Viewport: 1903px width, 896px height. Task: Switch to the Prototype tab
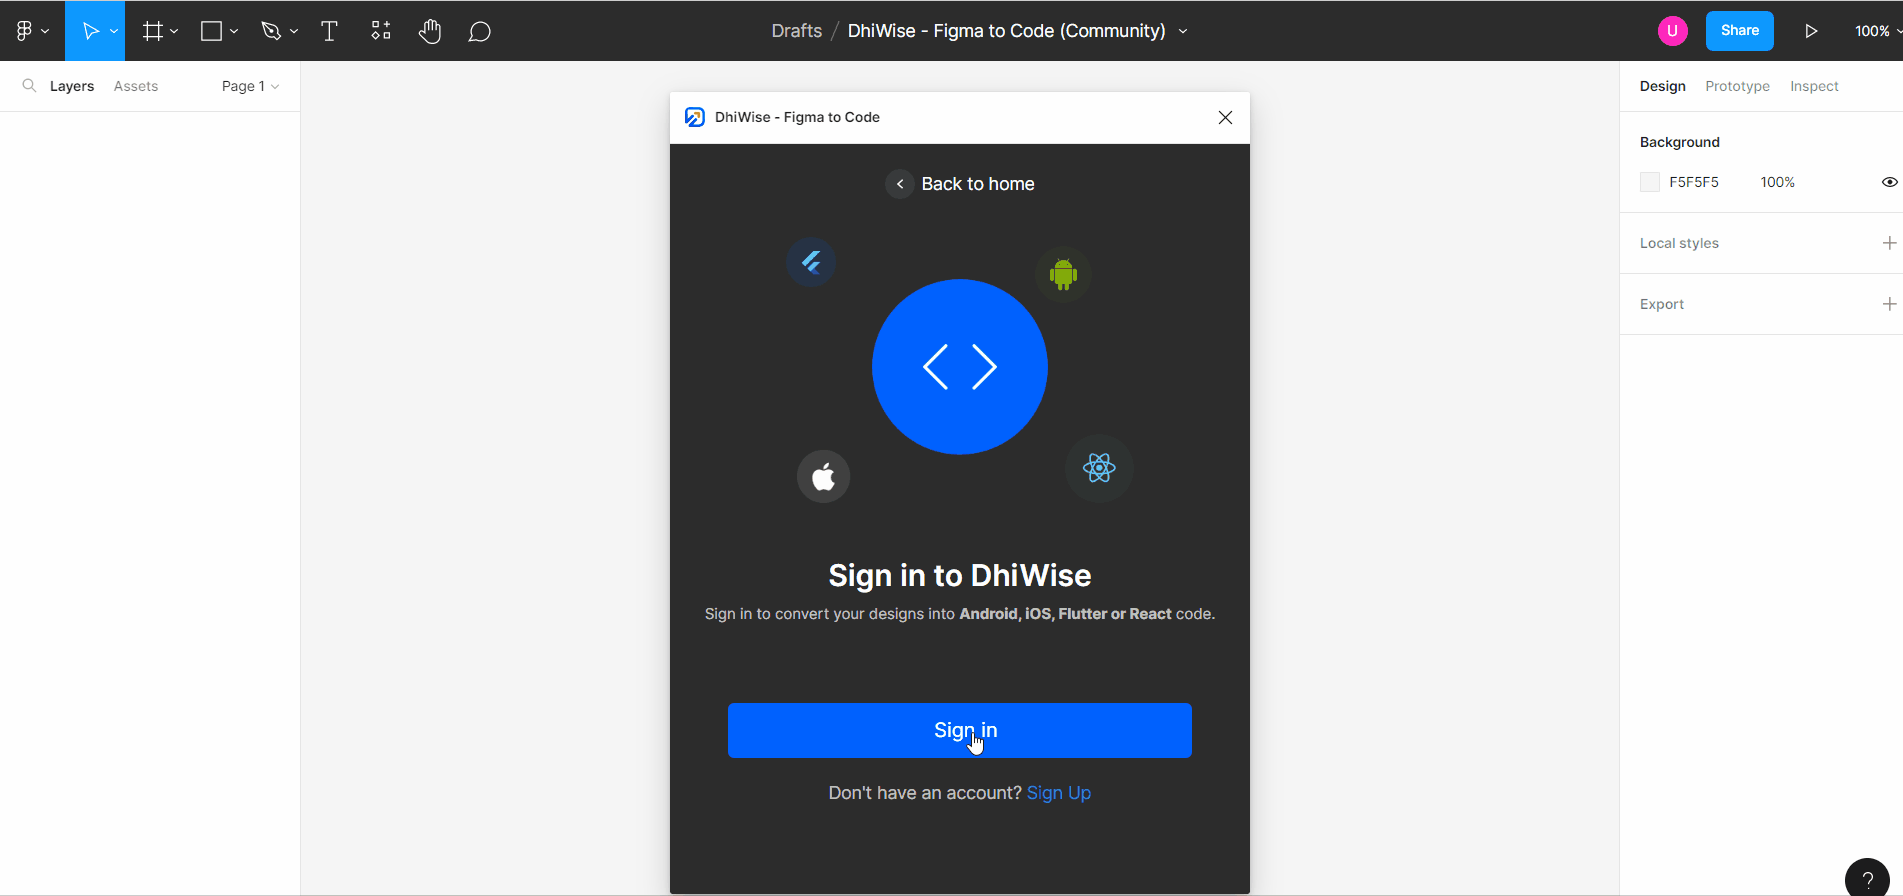click(x=1737, y=86)
